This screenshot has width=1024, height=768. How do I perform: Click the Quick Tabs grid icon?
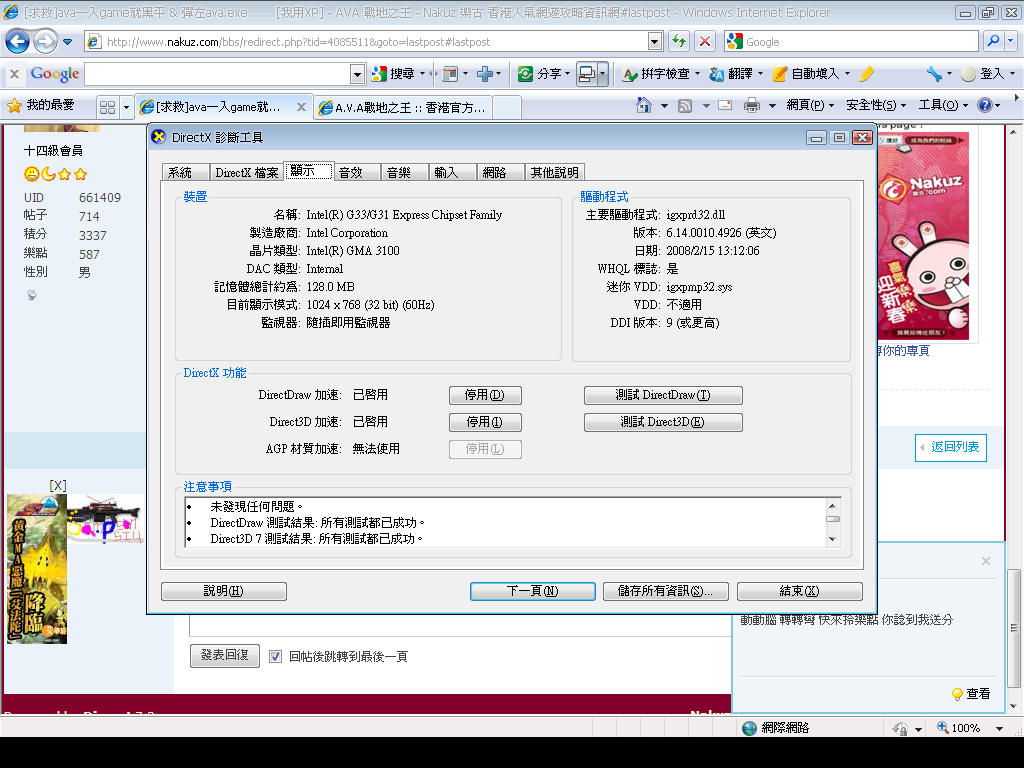tap(107, 106)
